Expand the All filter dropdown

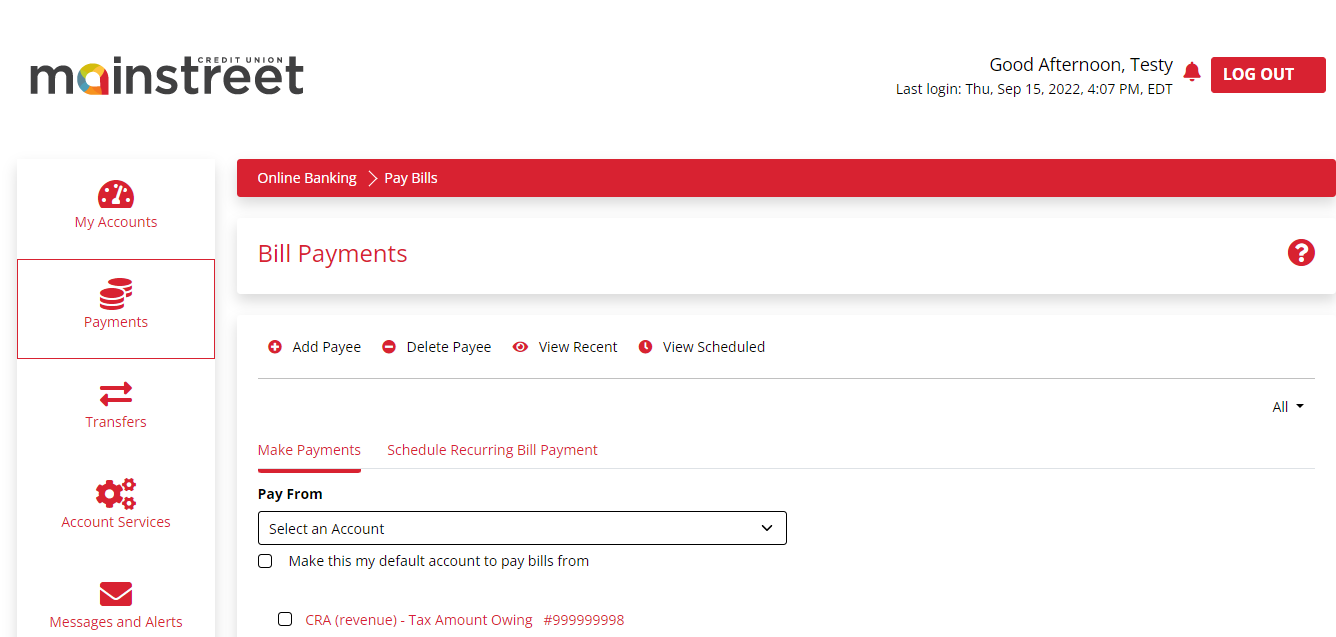point(1287,406)
